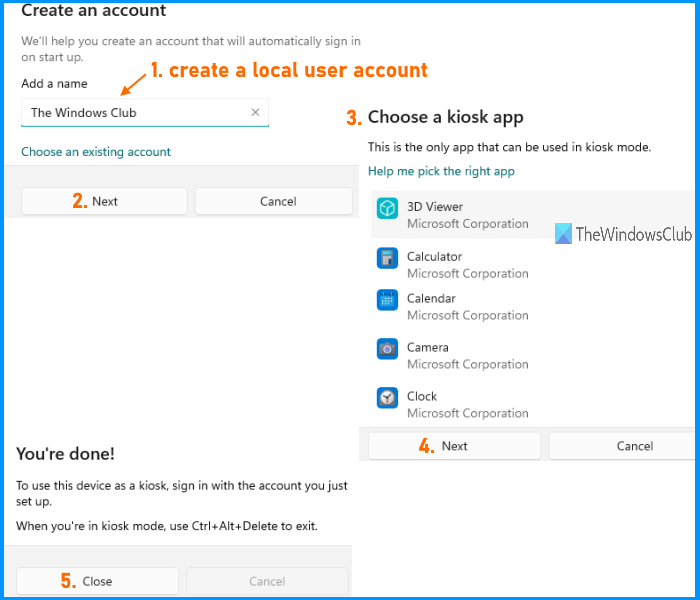Click the Calculator app icon
This screenshot has height=600, width=700.
pos(387,258)
